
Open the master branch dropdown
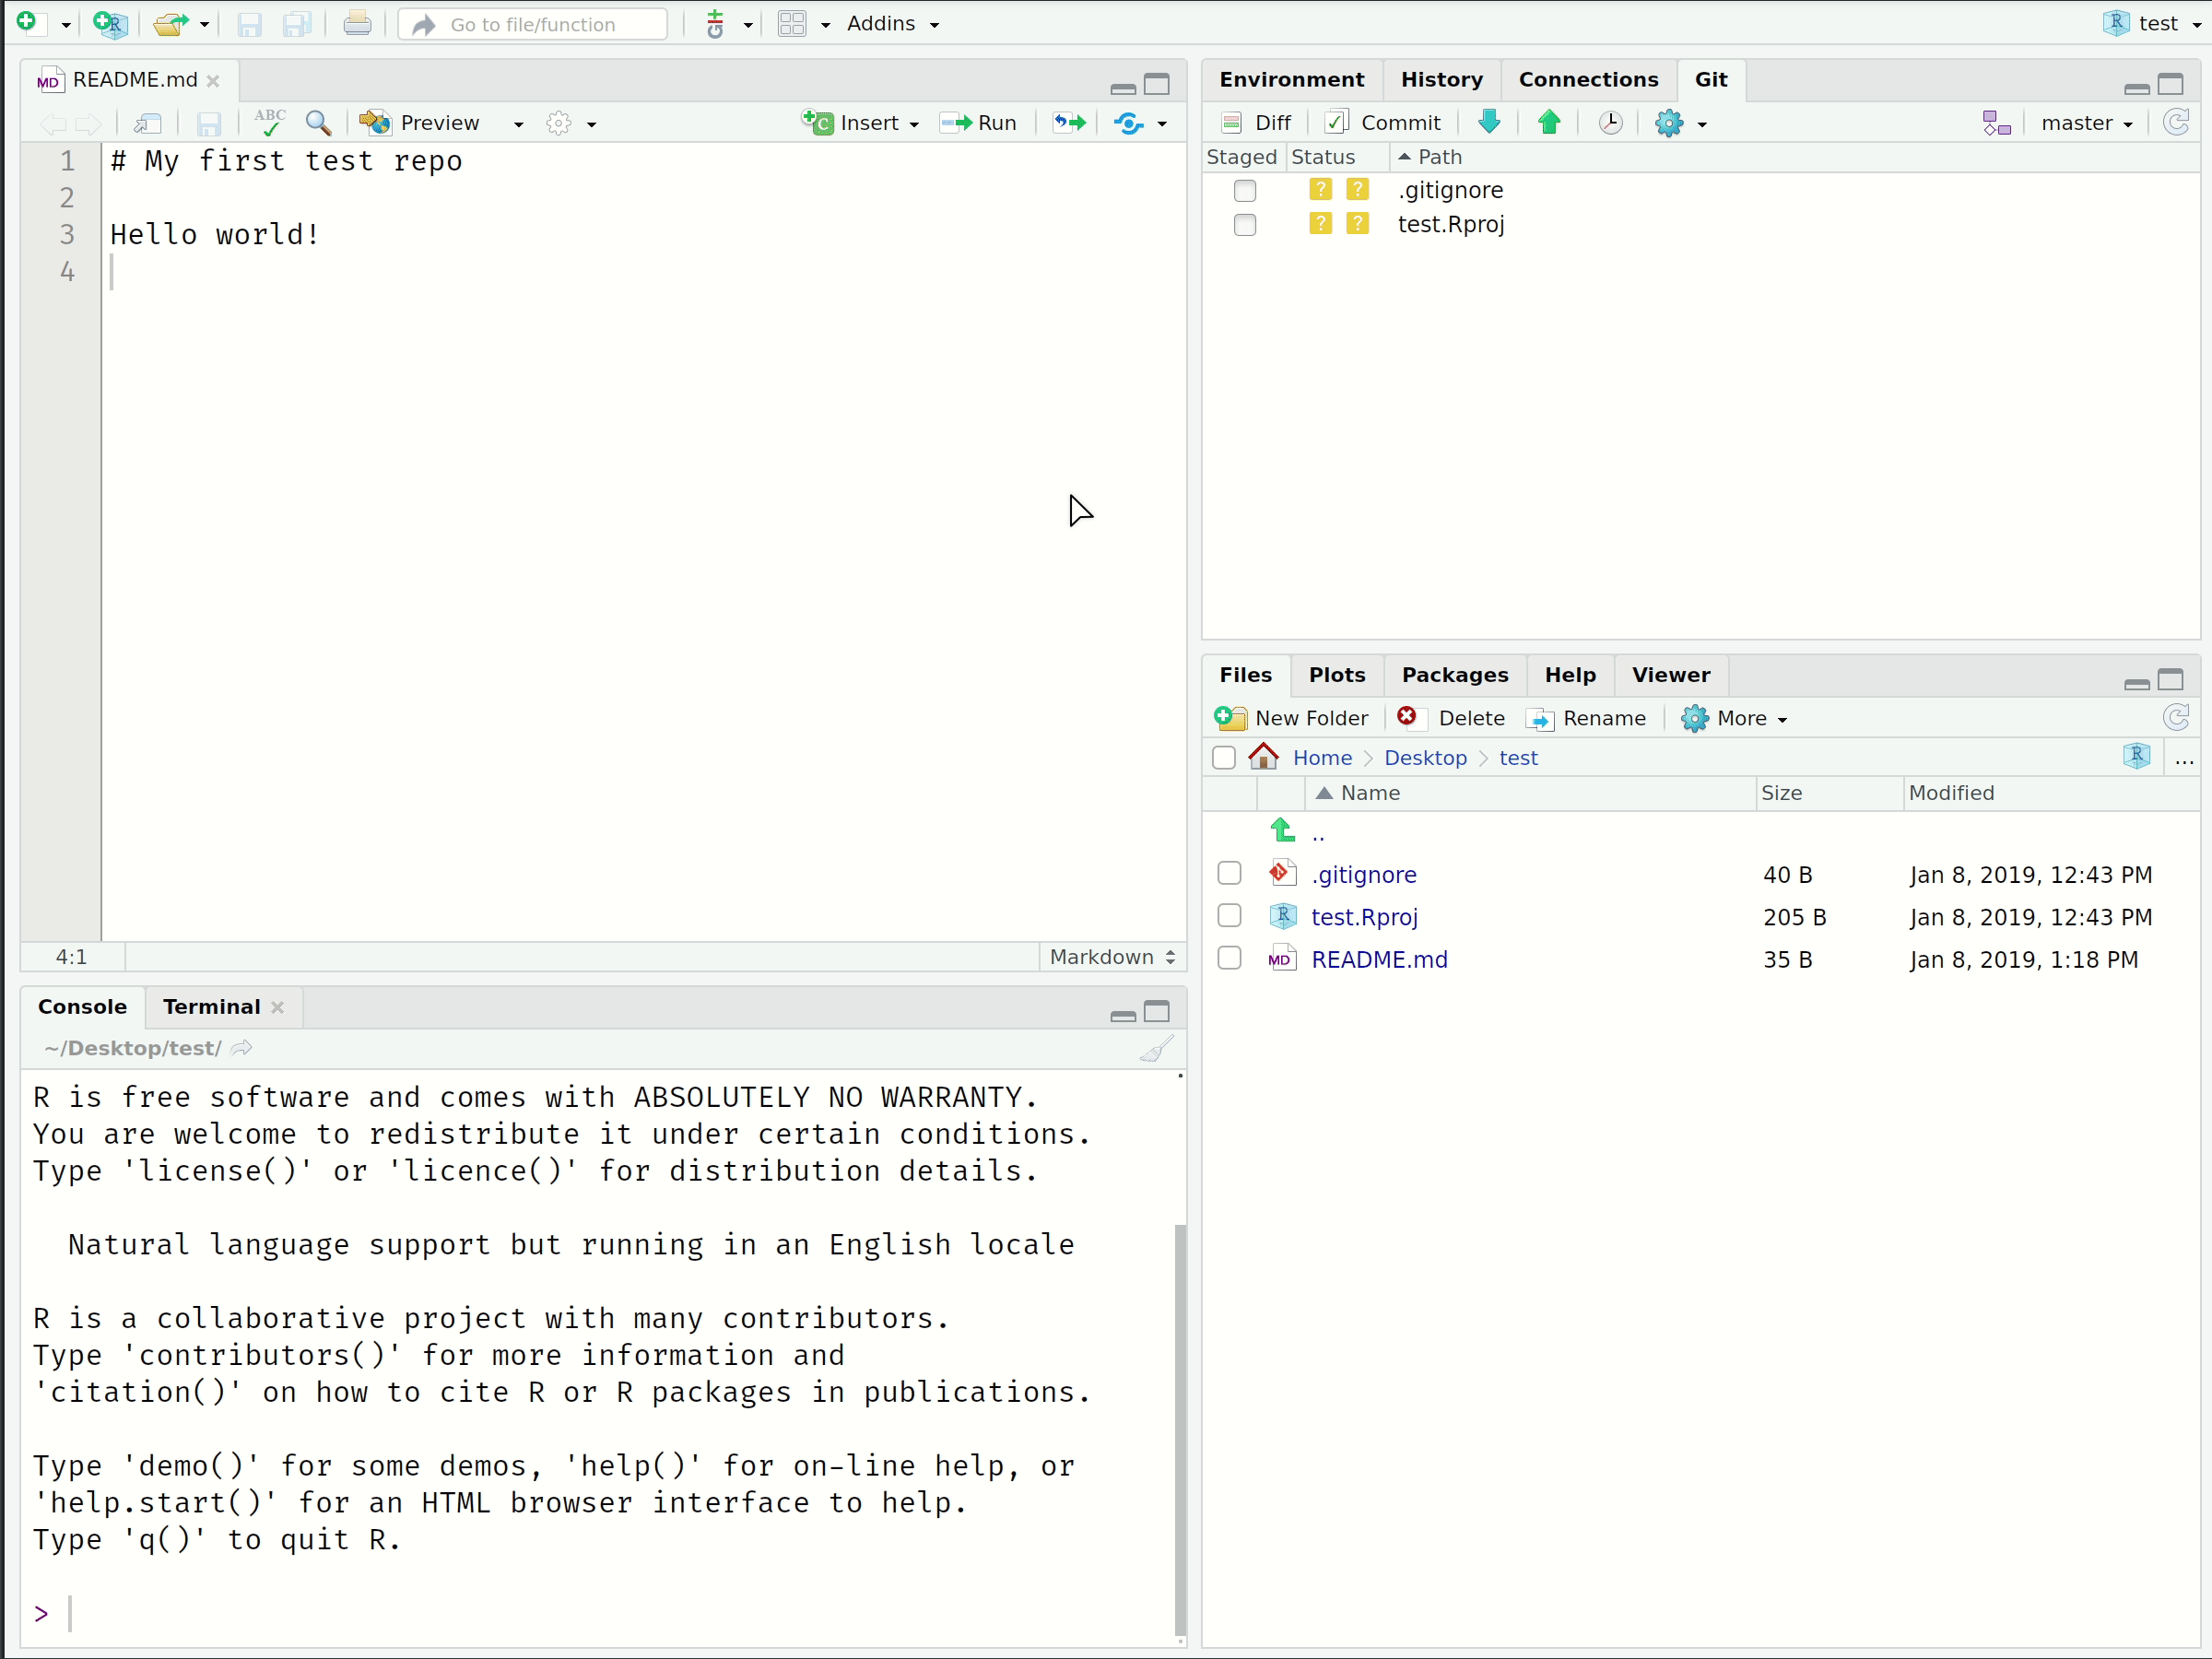2086,122
